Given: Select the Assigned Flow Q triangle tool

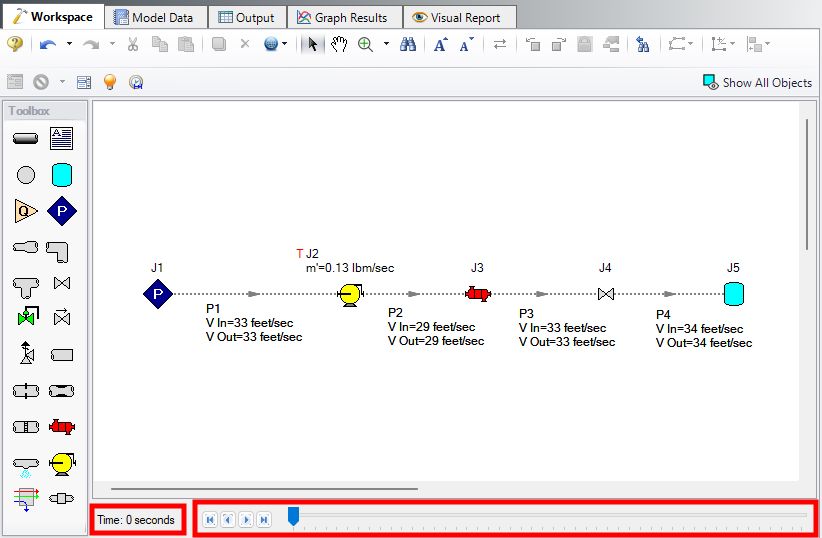Looking at the screenshot, I should point(26,211).
